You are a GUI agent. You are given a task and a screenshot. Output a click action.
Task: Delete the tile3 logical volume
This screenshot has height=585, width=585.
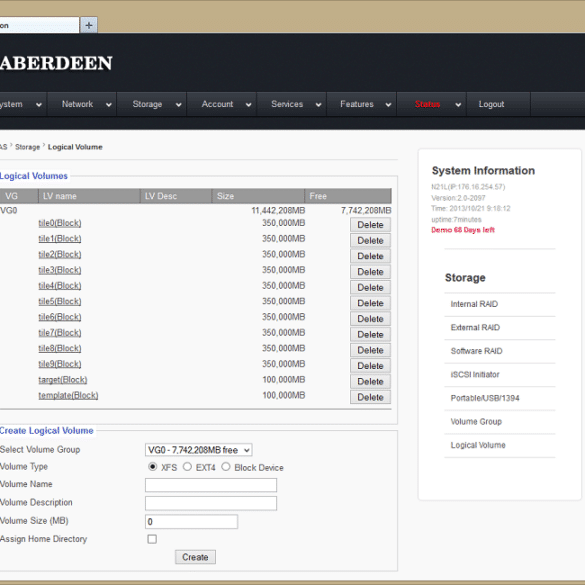[x=370, y=272]
